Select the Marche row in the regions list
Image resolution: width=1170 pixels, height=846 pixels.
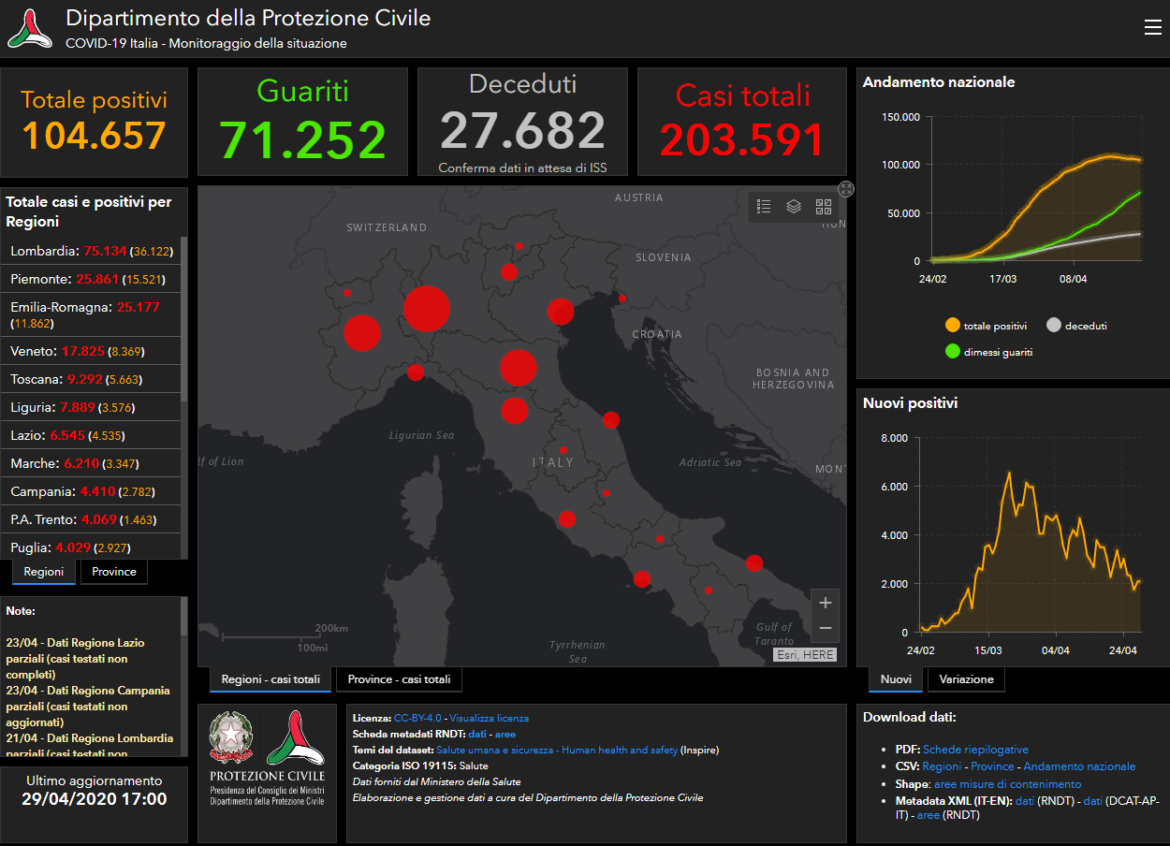pyautogui.click(x=91, y=463)
